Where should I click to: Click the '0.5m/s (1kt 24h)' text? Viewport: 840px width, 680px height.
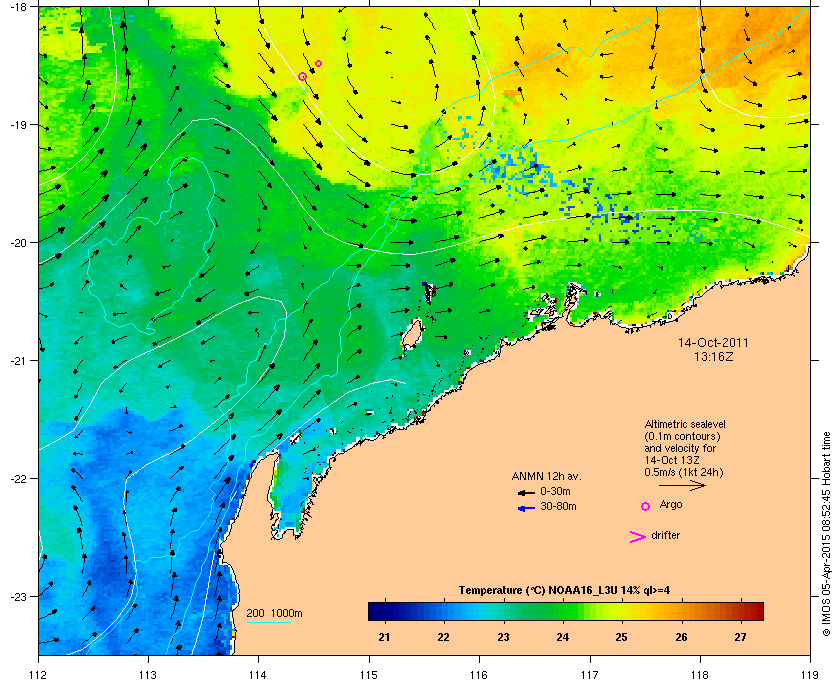point(684,473)
